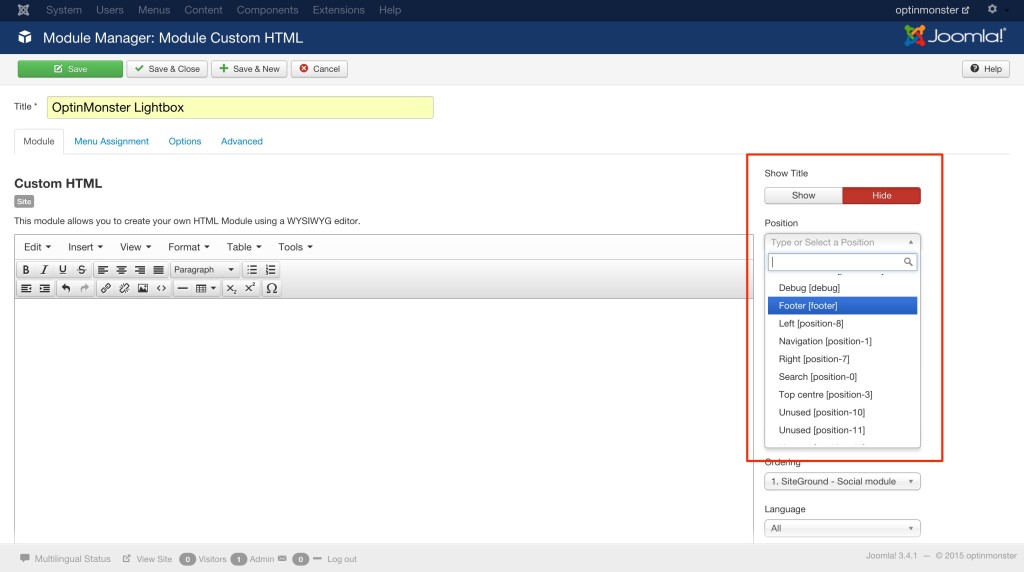Screen dimensions: 1024x572
Task: Center align text
Action: (x=121, y=270)
